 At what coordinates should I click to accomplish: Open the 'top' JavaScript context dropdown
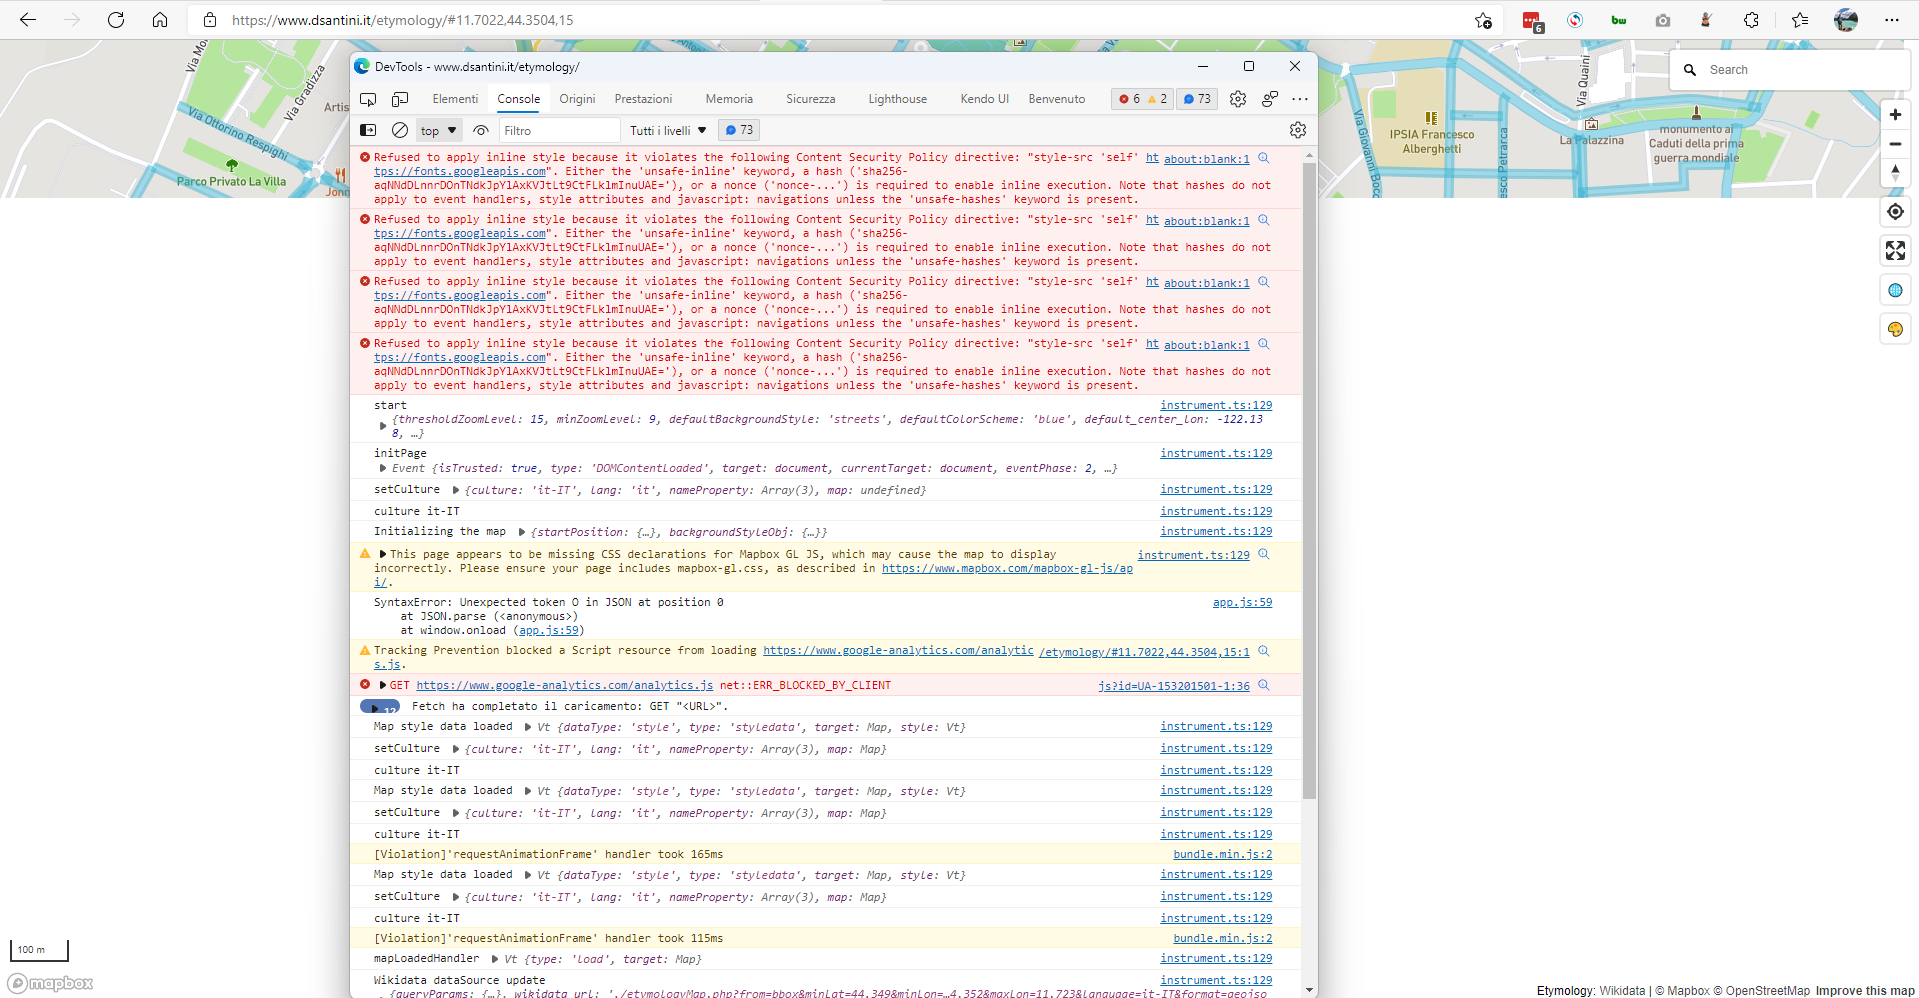point(437,130)
